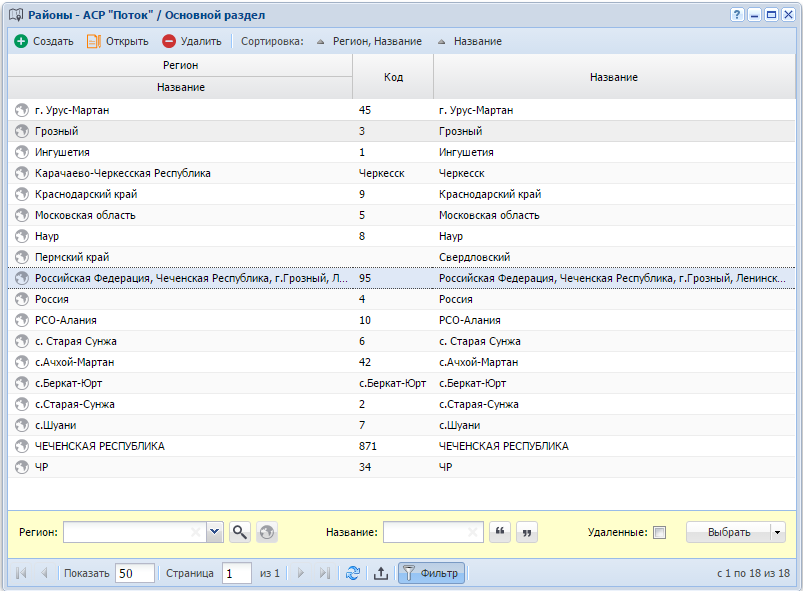The width and height of the screenshot is (803, 591).
Task: Click the globe icon for г. Урус-Мартан row
Action: point(22,110)
